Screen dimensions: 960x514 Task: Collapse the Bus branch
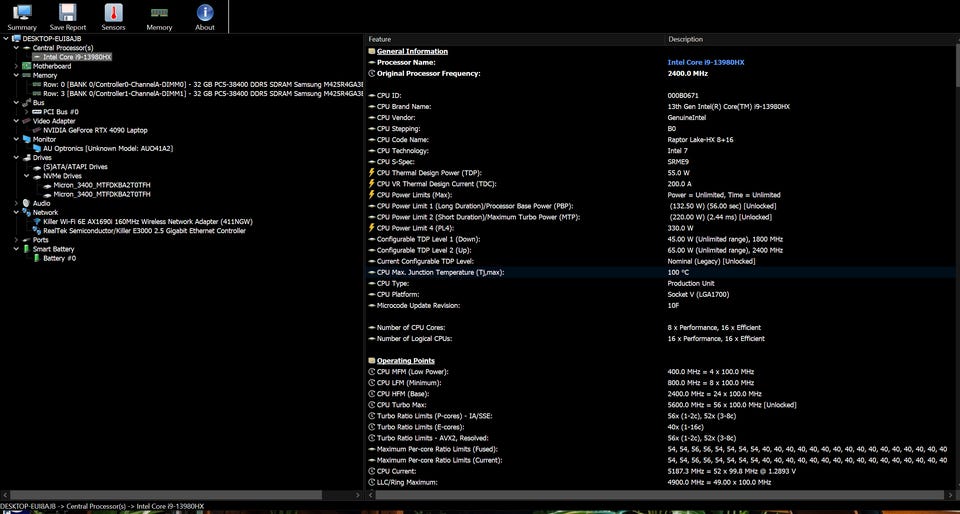pos(16,103)
